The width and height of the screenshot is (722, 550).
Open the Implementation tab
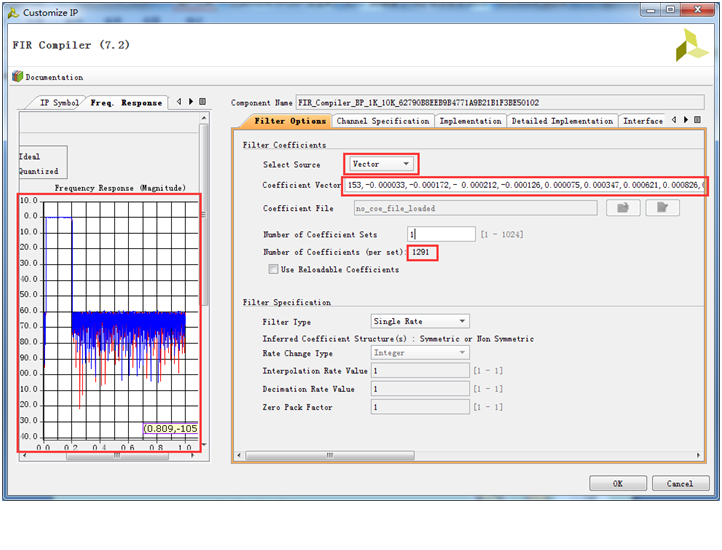(x=470, y=121)
